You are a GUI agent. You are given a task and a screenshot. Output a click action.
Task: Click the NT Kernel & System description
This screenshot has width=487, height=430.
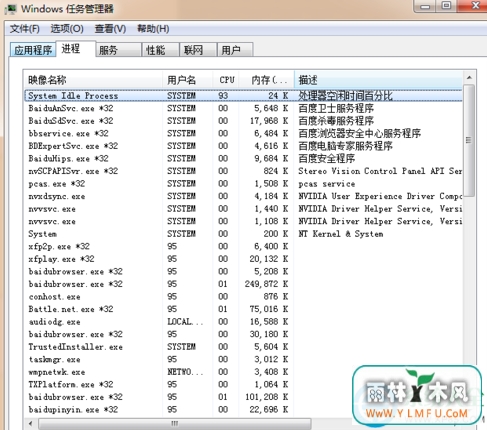pos(341,234)
